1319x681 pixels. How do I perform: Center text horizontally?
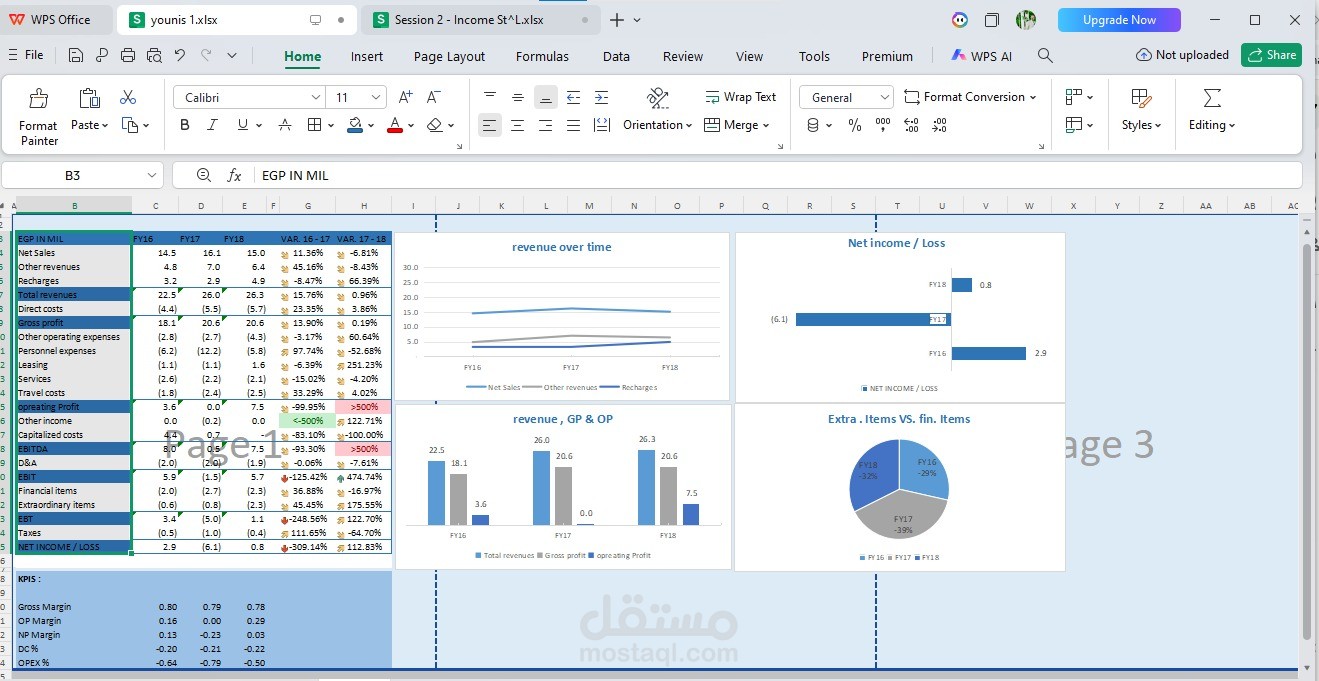[x=518, y=125]
